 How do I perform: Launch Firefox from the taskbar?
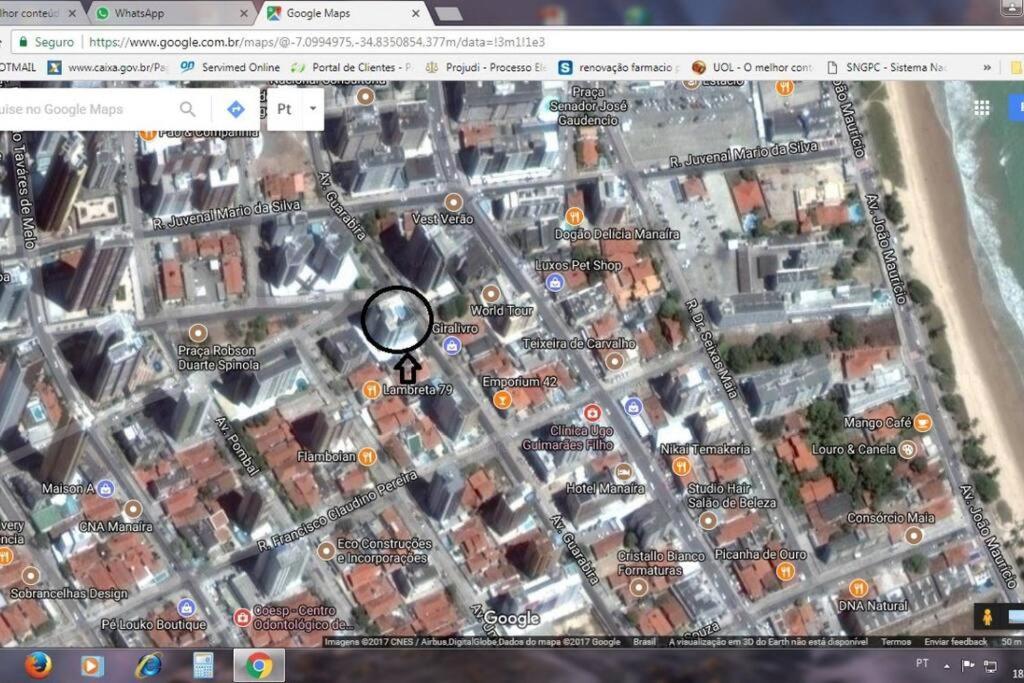38,666
